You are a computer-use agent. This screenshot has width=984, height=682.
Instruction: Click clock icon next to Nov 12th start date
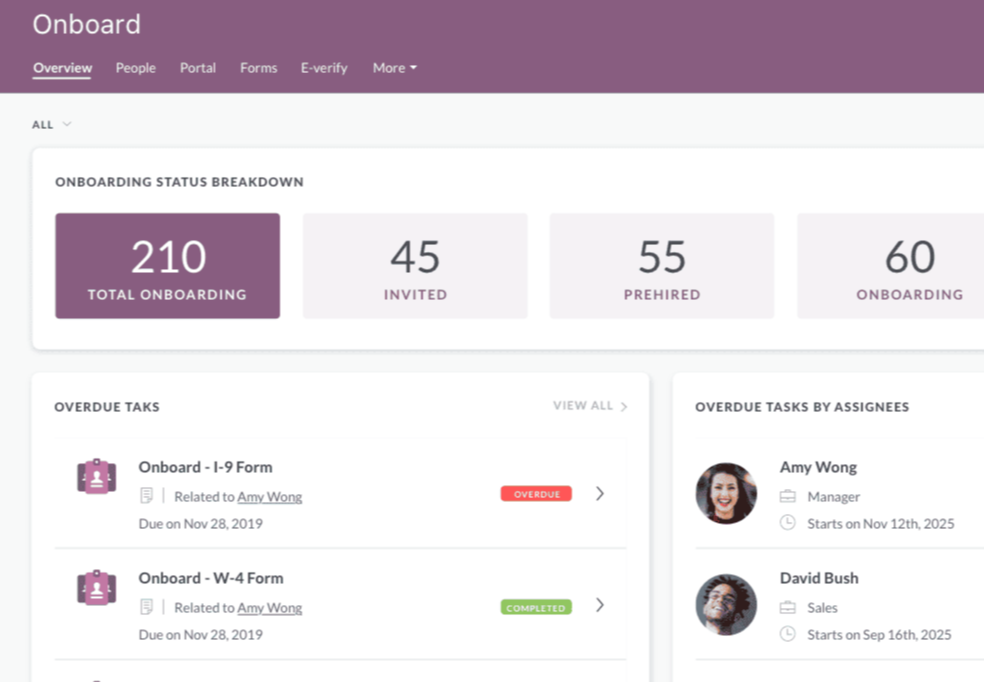[x=788, y=523]
